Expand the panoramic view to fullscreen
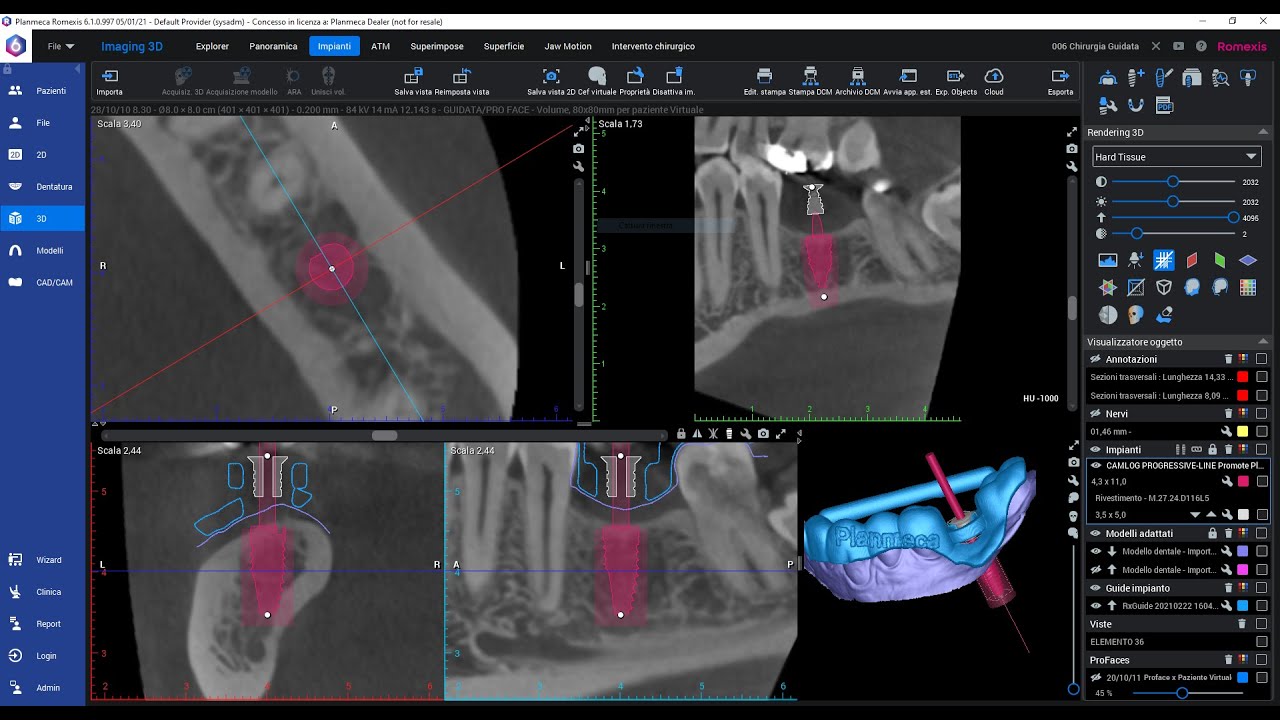Image resolution: width=1280 pixels, height=720 pixels. point(1072,132)
